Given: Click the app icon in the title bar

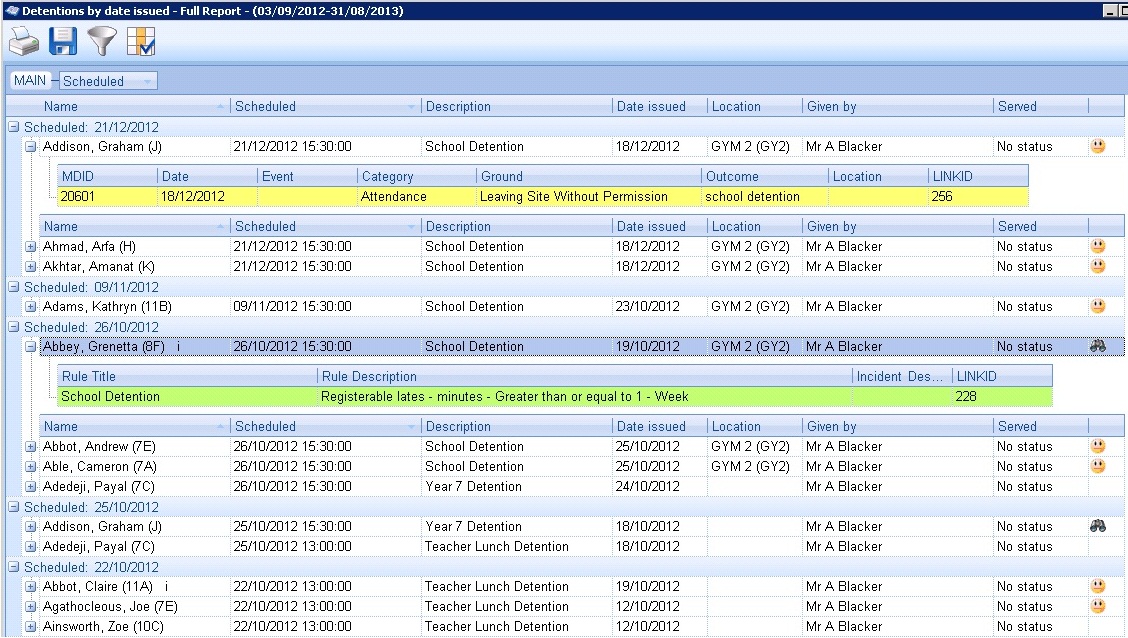Looking at the screenshot, I should point(12,11).
